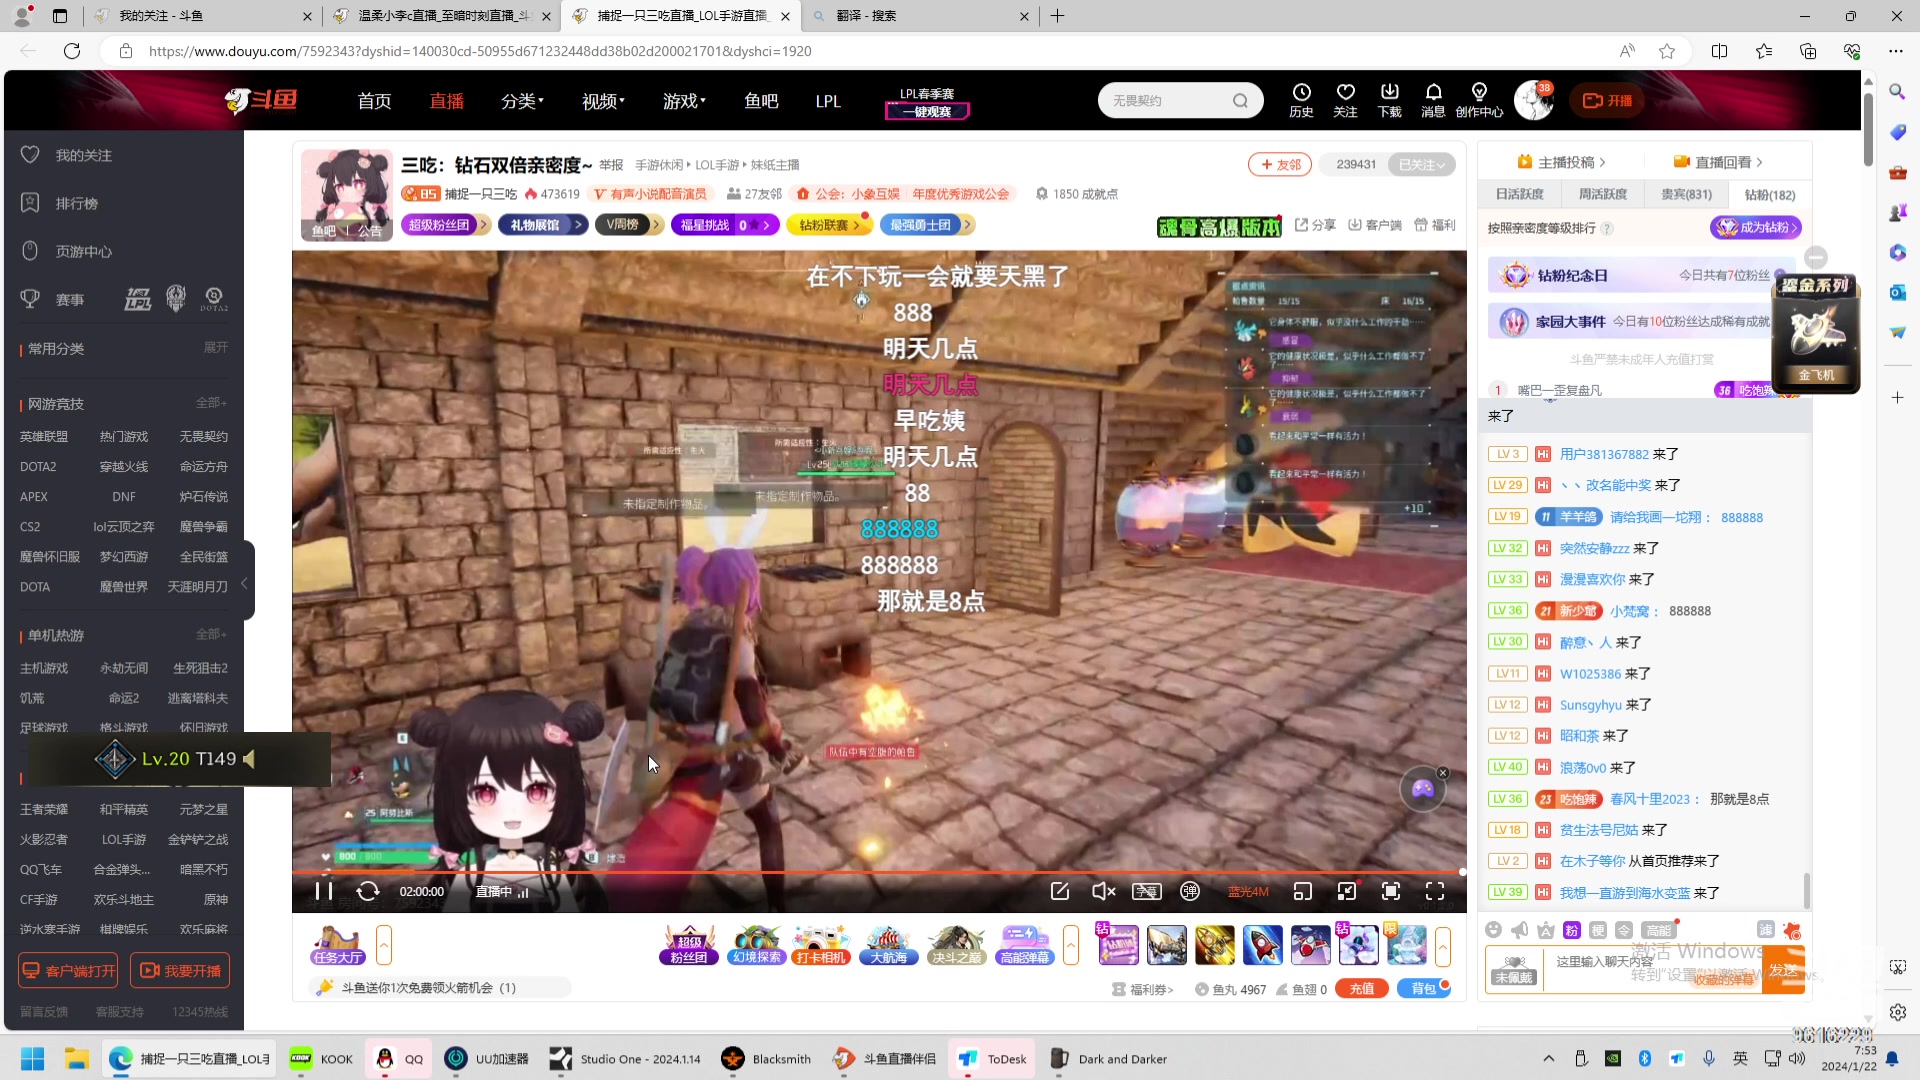Pause the live stream video
The height and width of the screenshot is (1080, 1920).
click(x=323, y=891)
